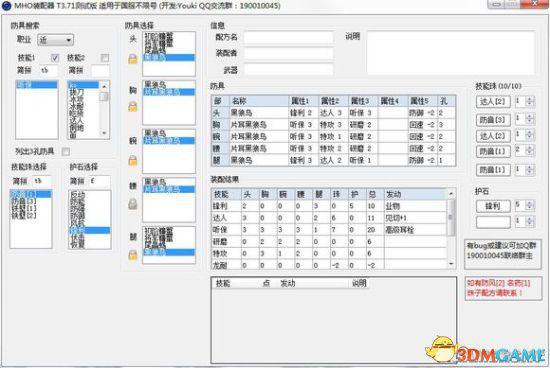
Task: Enable the 技能1 checkbox
Action: [55, 58]
